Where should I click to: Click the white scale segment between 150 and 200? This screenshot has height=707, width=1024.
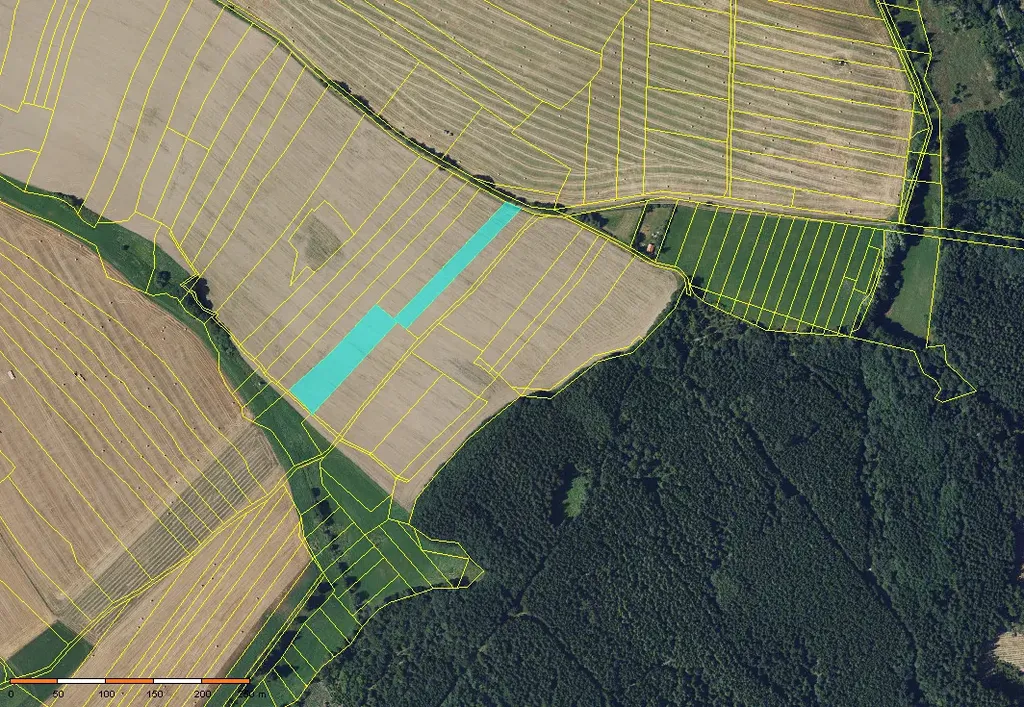click(178, 681)
